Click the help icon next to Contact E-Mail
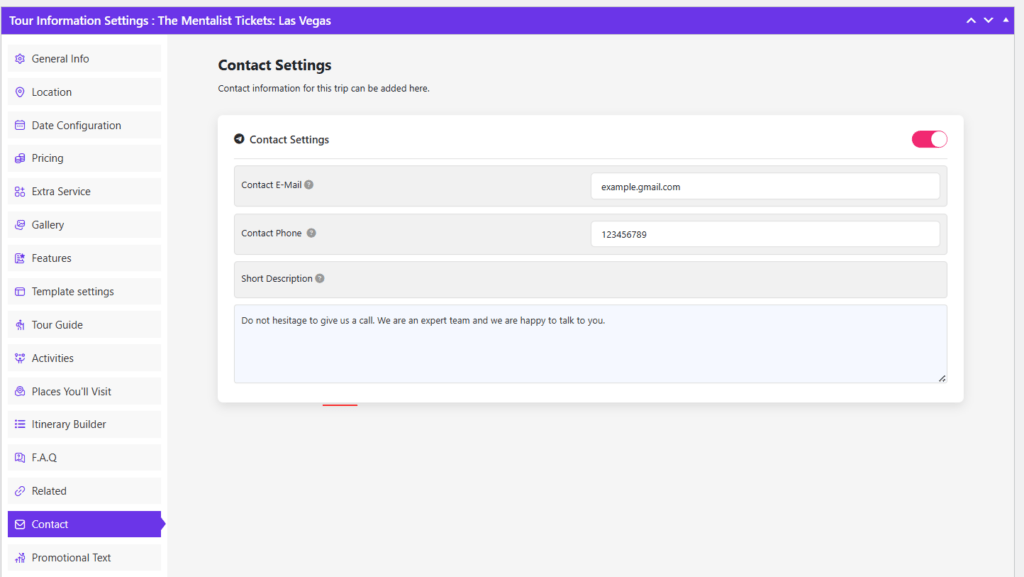This screenshot has width=1024, height=577. click(x=307, y=183)
